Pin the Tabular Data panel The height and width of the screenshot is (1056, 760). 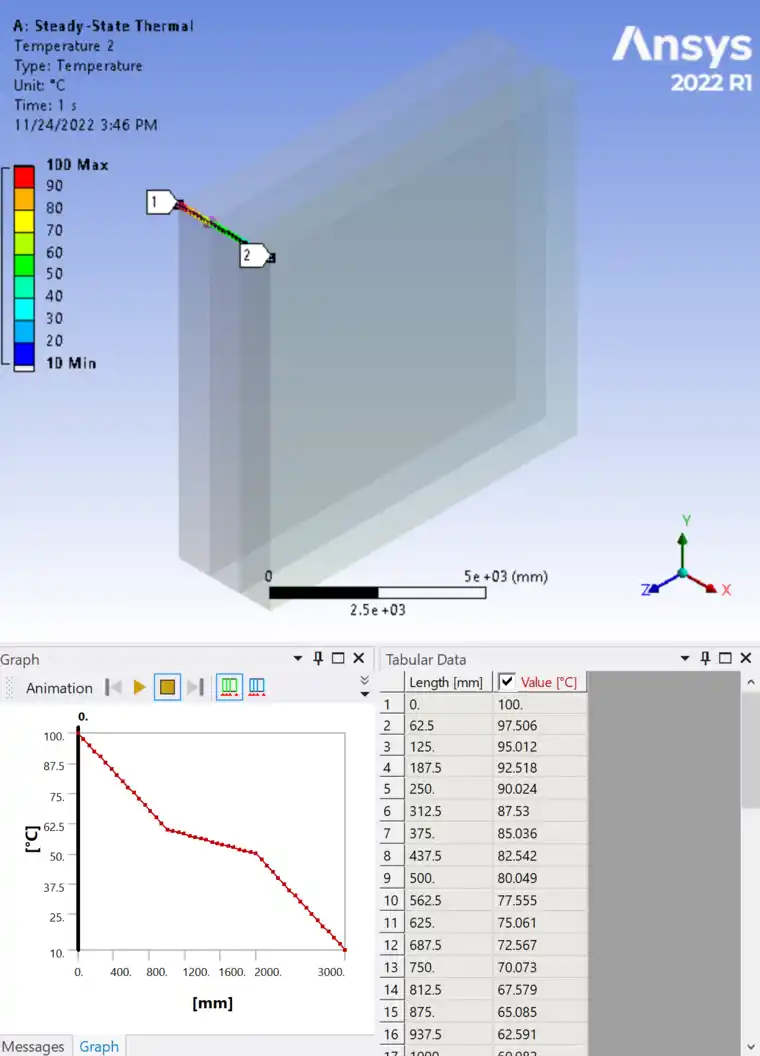705,658
